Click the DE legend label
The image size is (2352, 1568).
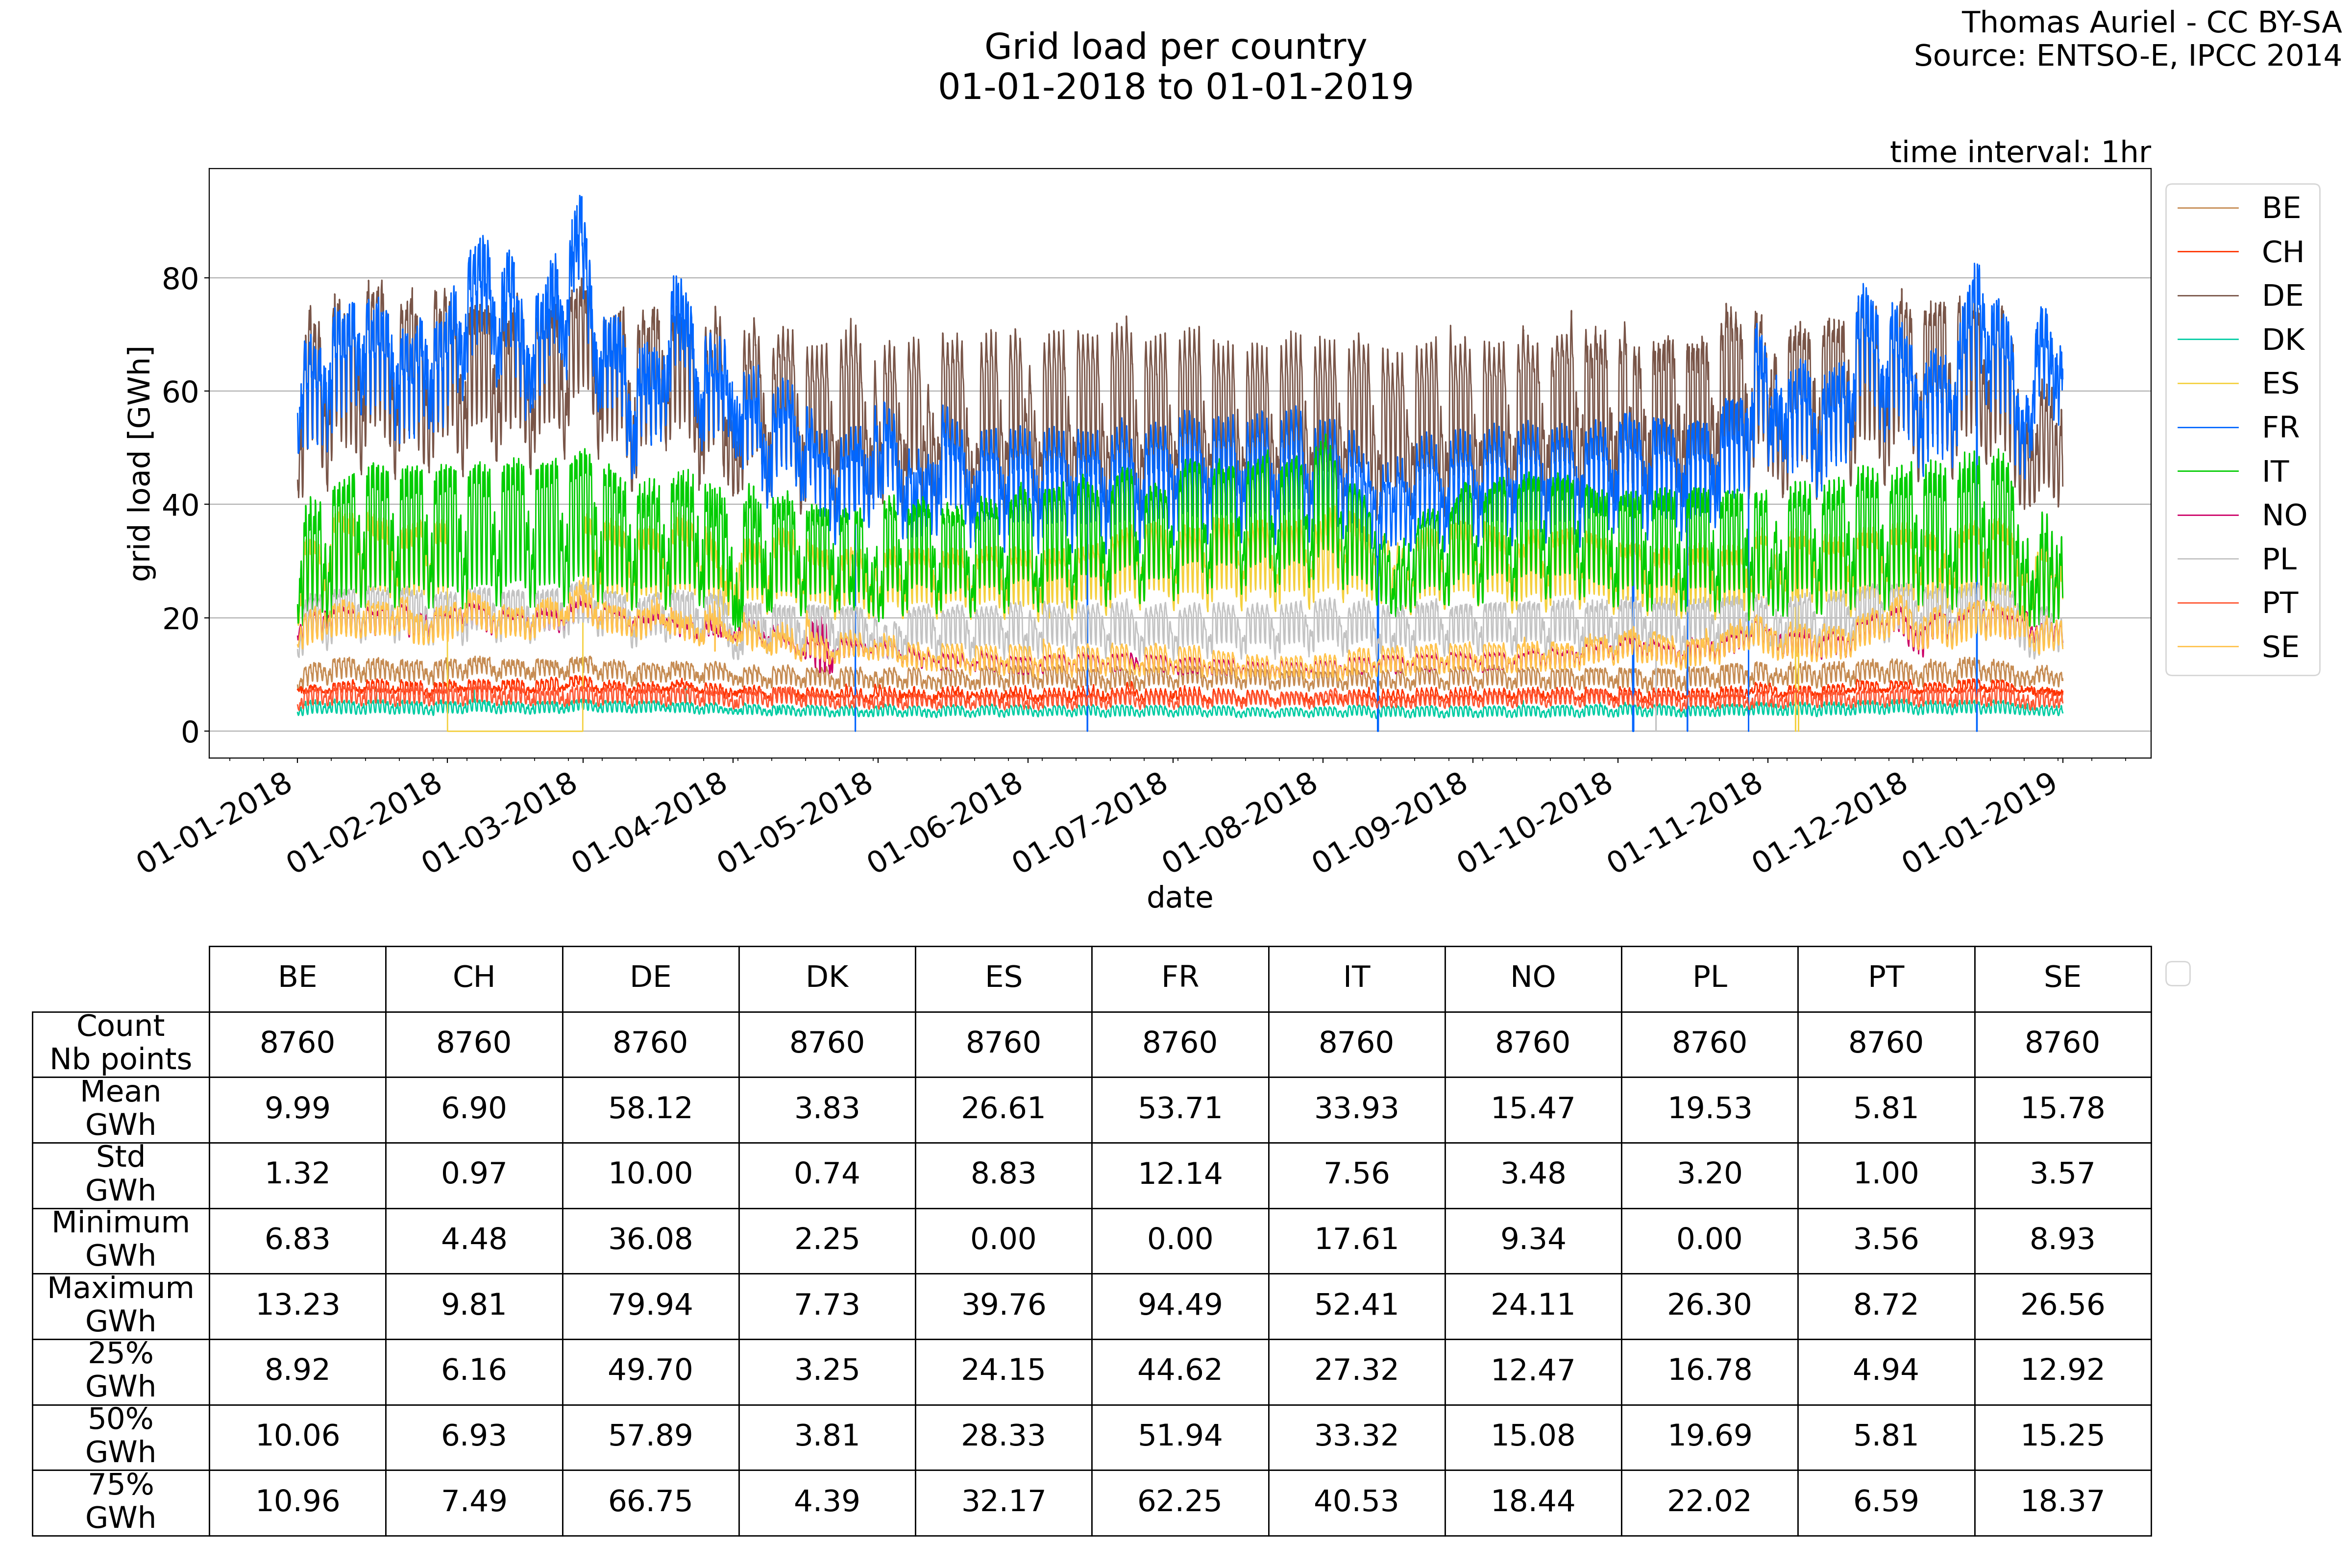click(2282, 296)
